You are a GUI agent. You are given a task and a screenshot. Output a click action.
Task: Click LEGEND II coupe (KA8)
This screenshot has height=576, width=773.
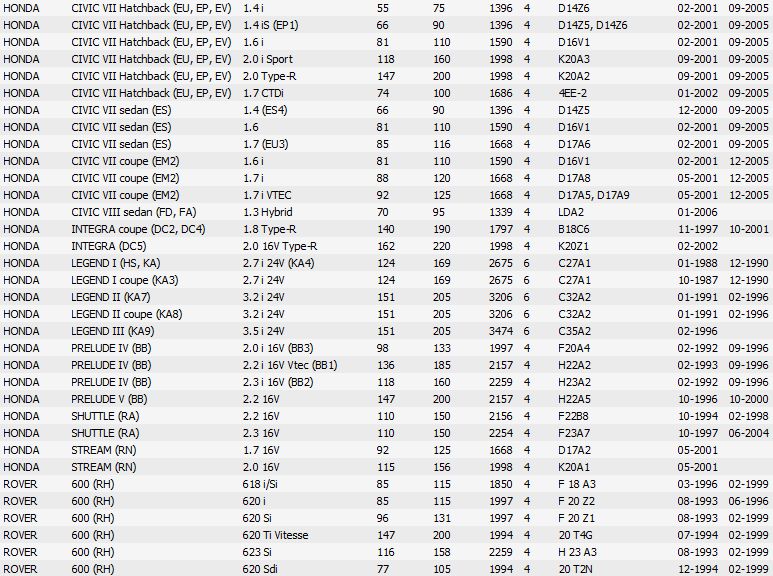(x=127, y=315)
